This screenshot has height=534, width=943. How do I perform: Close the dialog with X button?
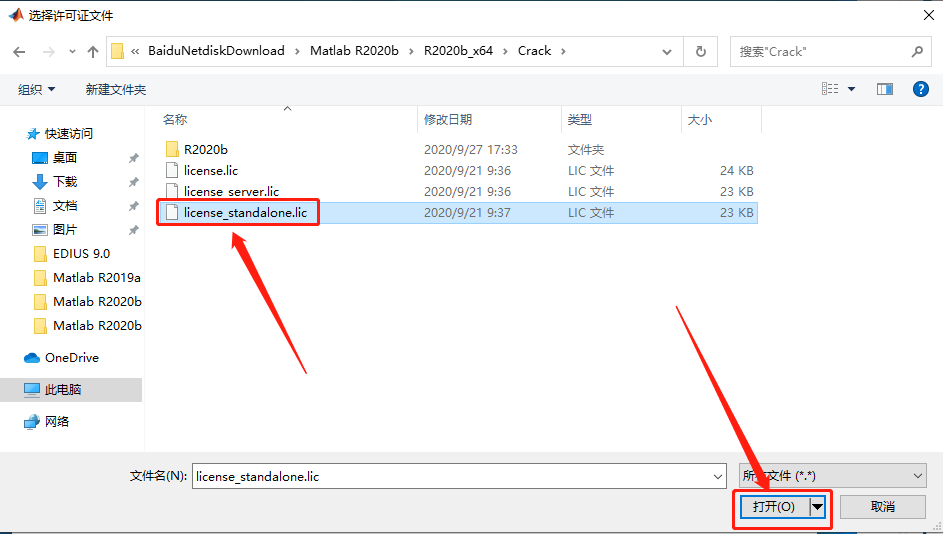pyautogui.click(x=929, y=15)
